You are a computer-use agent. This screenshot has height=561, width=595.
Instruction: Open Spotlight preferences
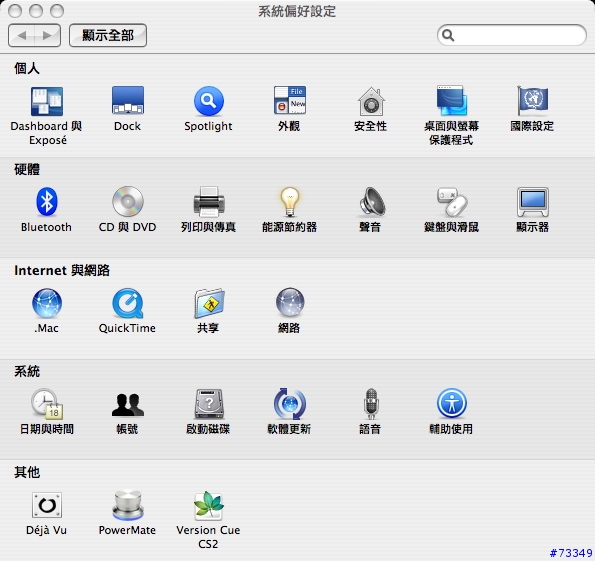click(208, 101)
